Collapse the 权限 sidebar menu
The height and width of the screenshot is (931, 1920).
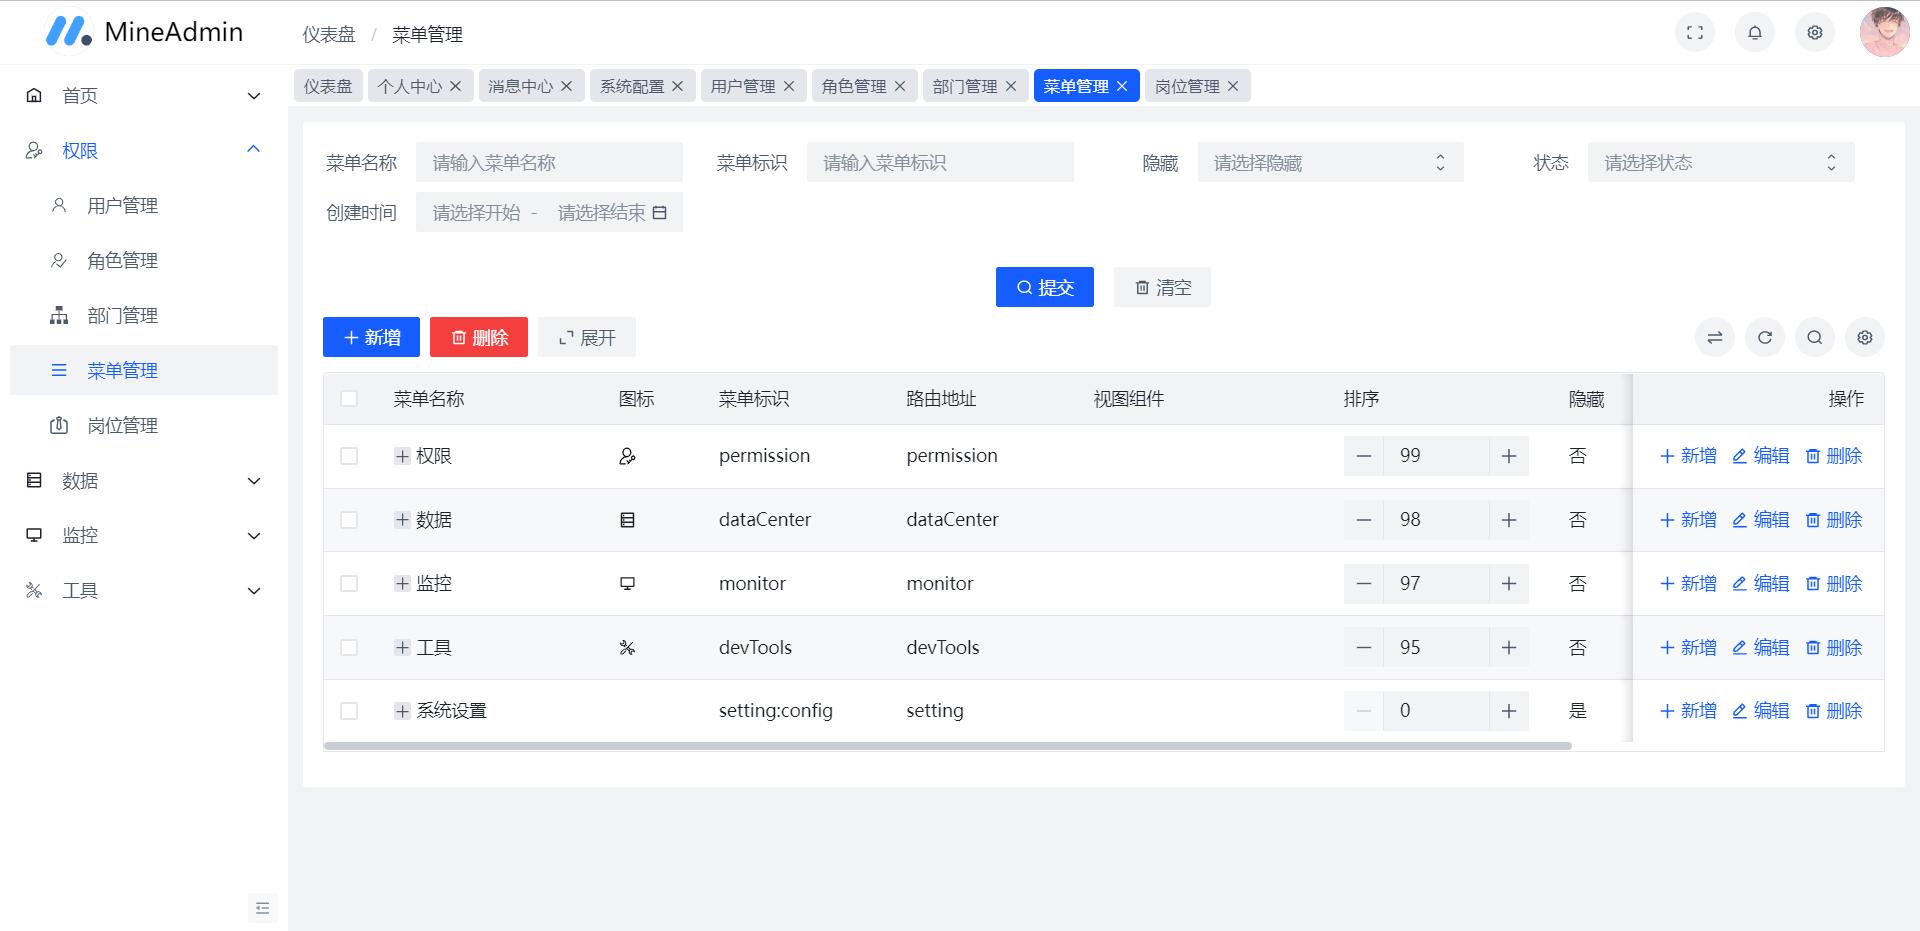point(144,151)
